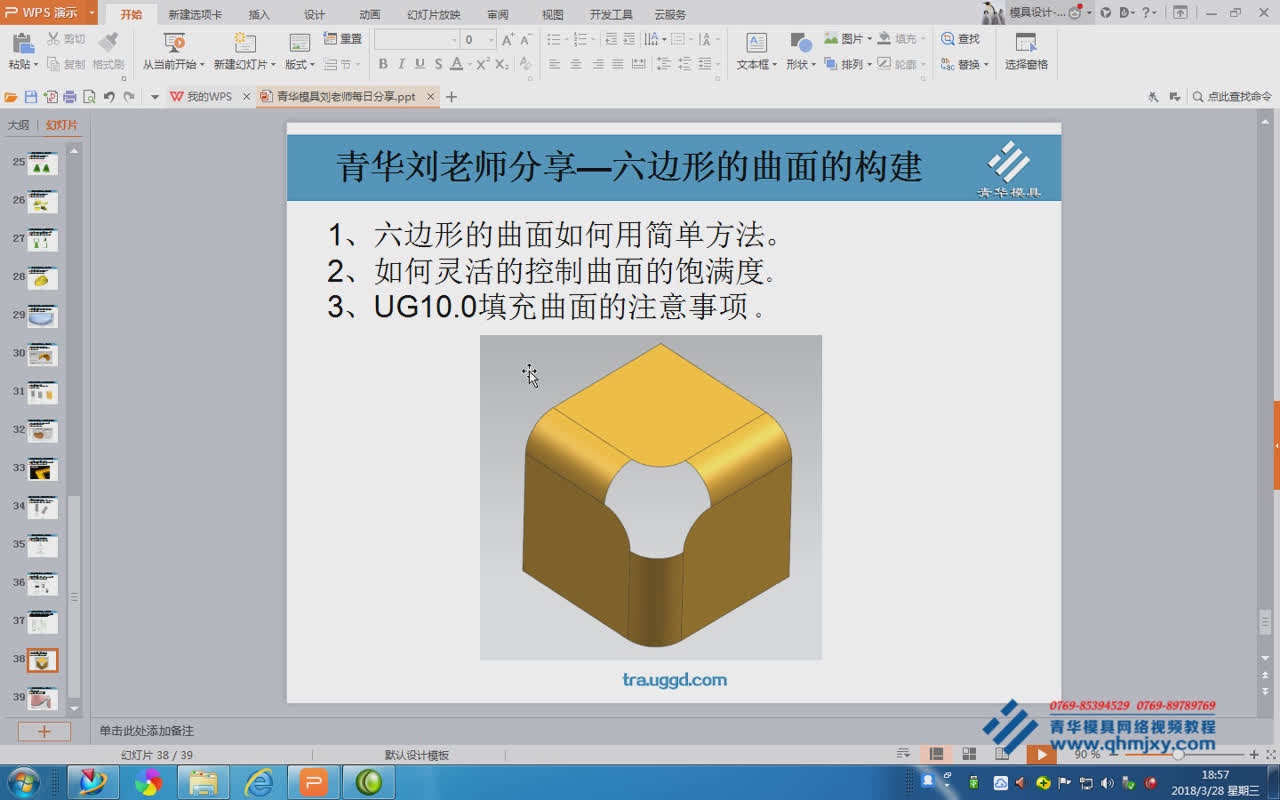
Task: Click the superscript X² icon
Action: pyautogui.click(x=483, y=64)
